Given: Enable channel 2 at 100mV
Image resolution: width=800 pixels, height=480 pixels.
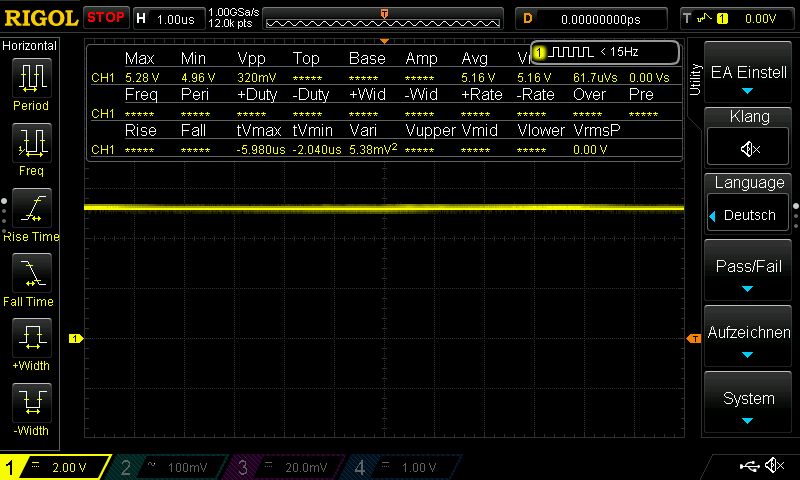Looking at the screenshot, I should coord(171,467).
